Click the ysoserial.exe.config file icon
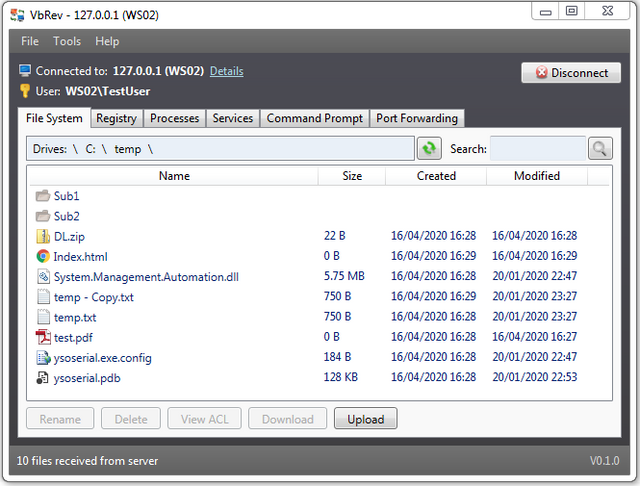 (43, 357)
